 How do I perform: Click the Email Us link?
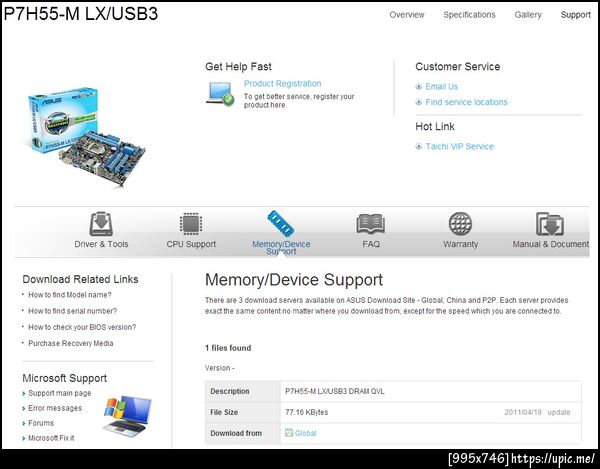[441, 87]
